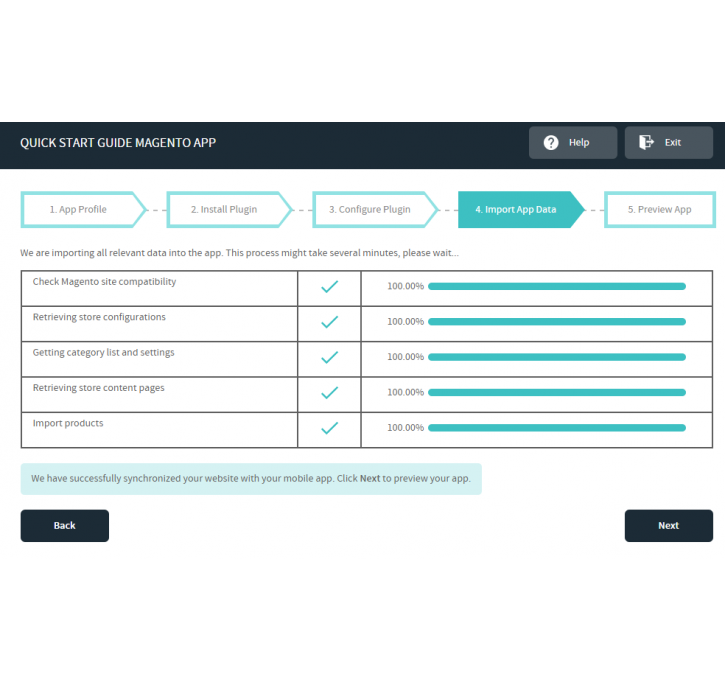725x680 pixels.
Task: Click the successfully synchronized message banner
Action: 251,479
